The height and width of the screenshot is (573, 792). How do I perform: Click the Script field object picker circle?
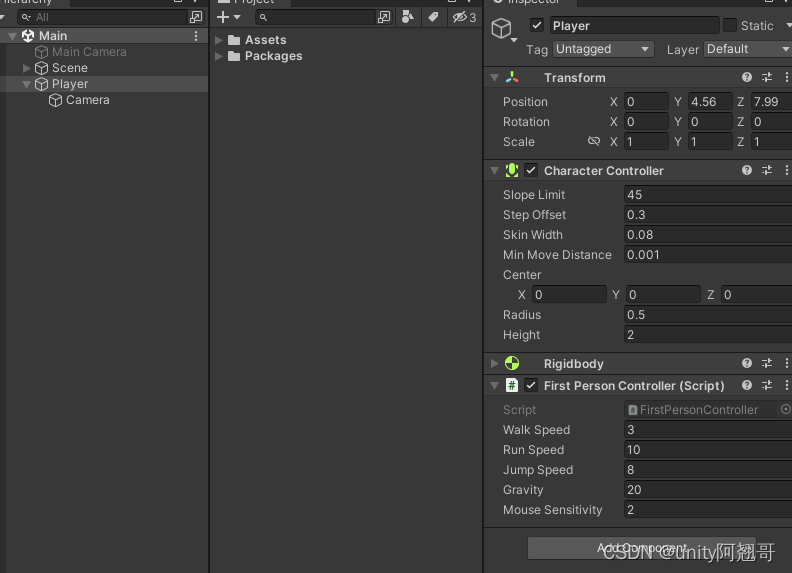785,409
